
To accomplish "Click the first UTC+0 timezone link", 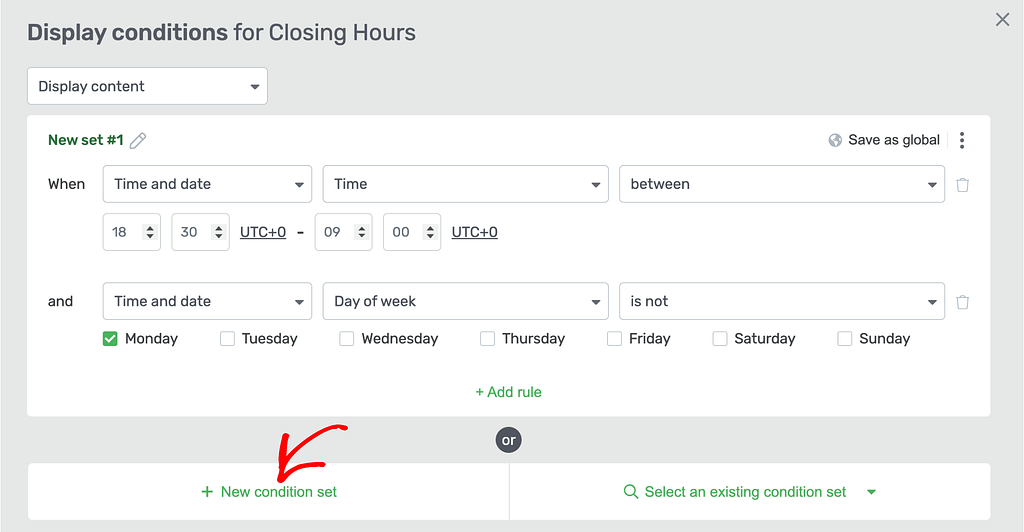I will 263,232.
